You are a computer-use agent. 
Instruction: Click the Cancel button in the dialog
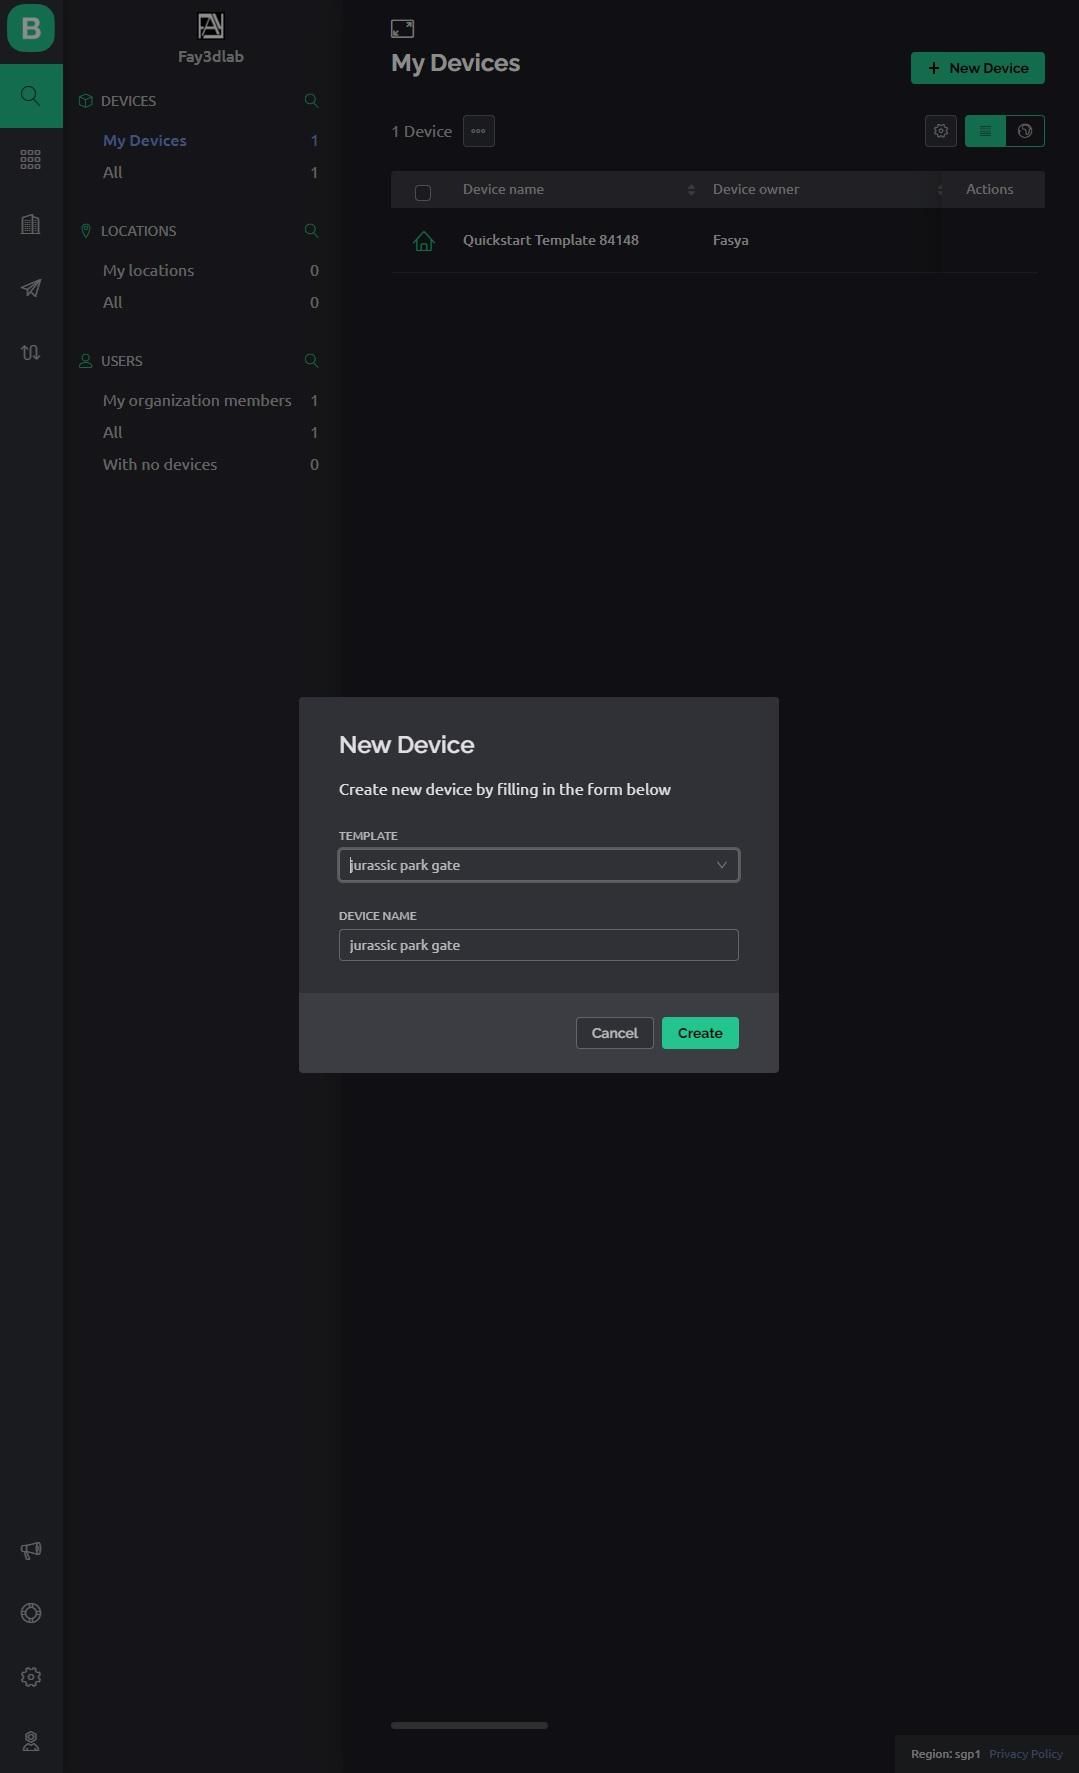[614, 1033]
